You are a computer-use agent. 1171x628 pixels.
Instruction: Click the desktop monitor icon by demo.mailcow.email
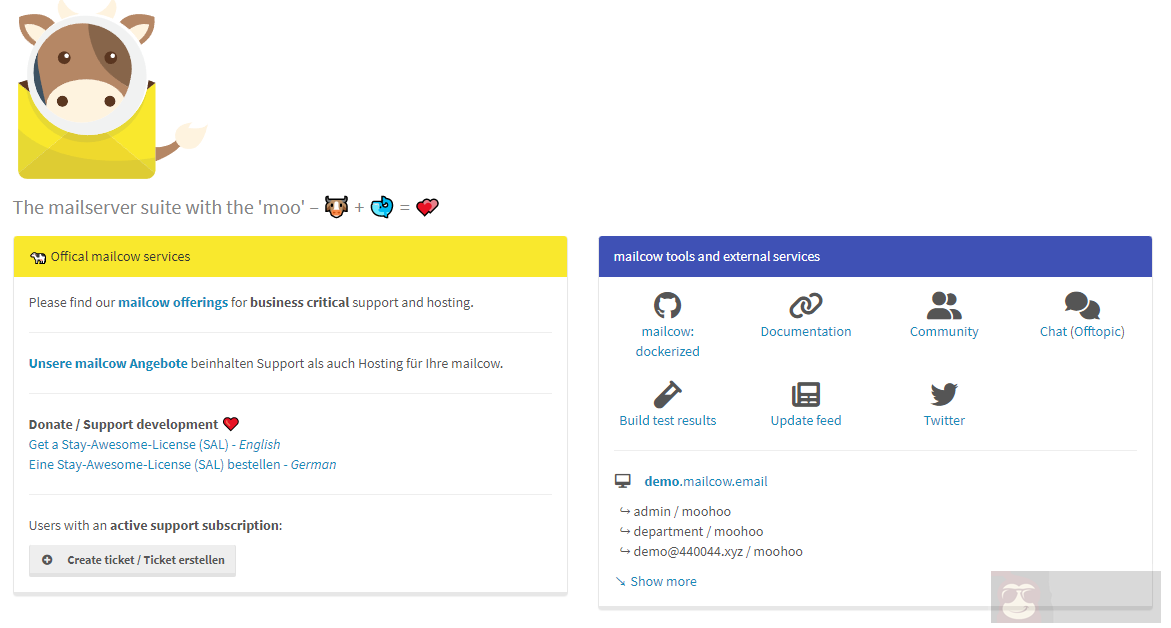tap(623, 481)
